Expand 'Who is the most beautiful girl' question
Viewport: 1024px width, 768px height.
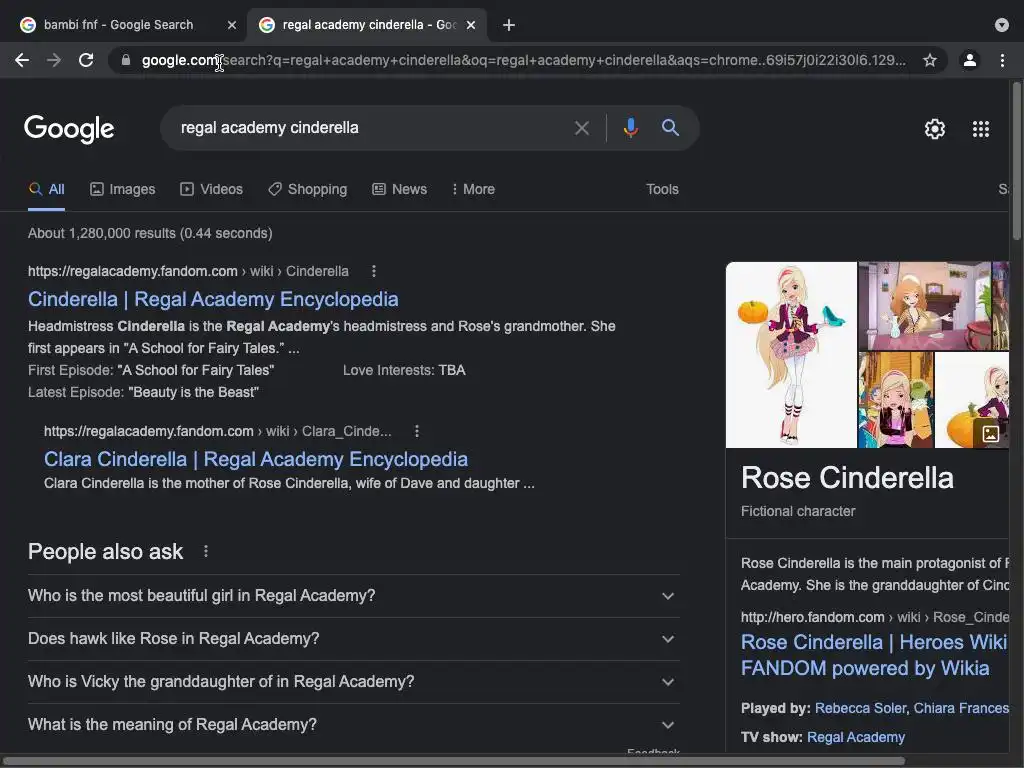click(353, 596)
